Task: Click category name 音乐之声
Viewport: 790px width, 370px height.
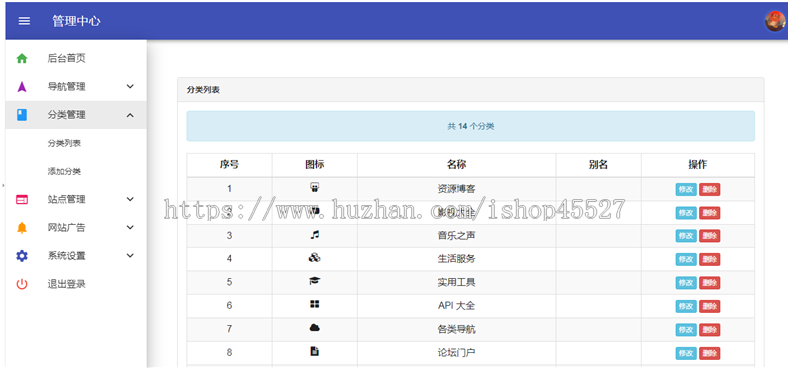Action: [x=456, y=235]
